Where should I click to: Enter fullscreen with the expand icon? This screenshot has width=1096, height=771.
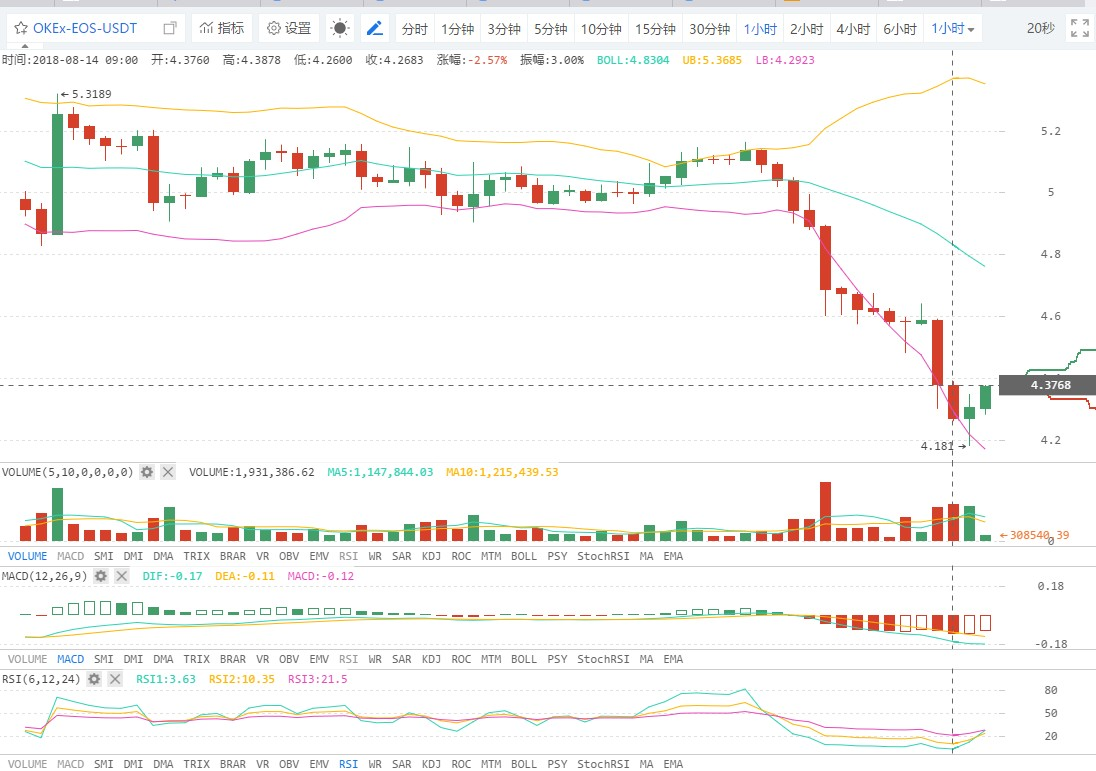[x=1079, y=29]
